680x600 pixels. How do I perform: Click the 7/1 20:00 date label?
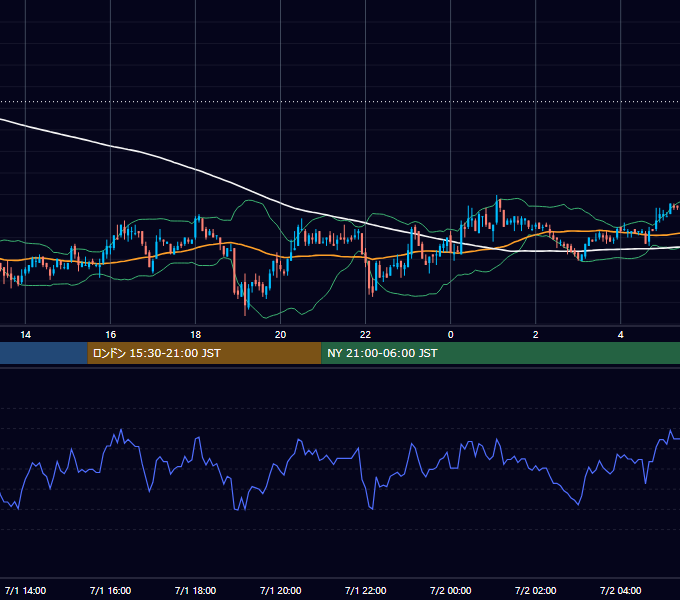(281, 591)
